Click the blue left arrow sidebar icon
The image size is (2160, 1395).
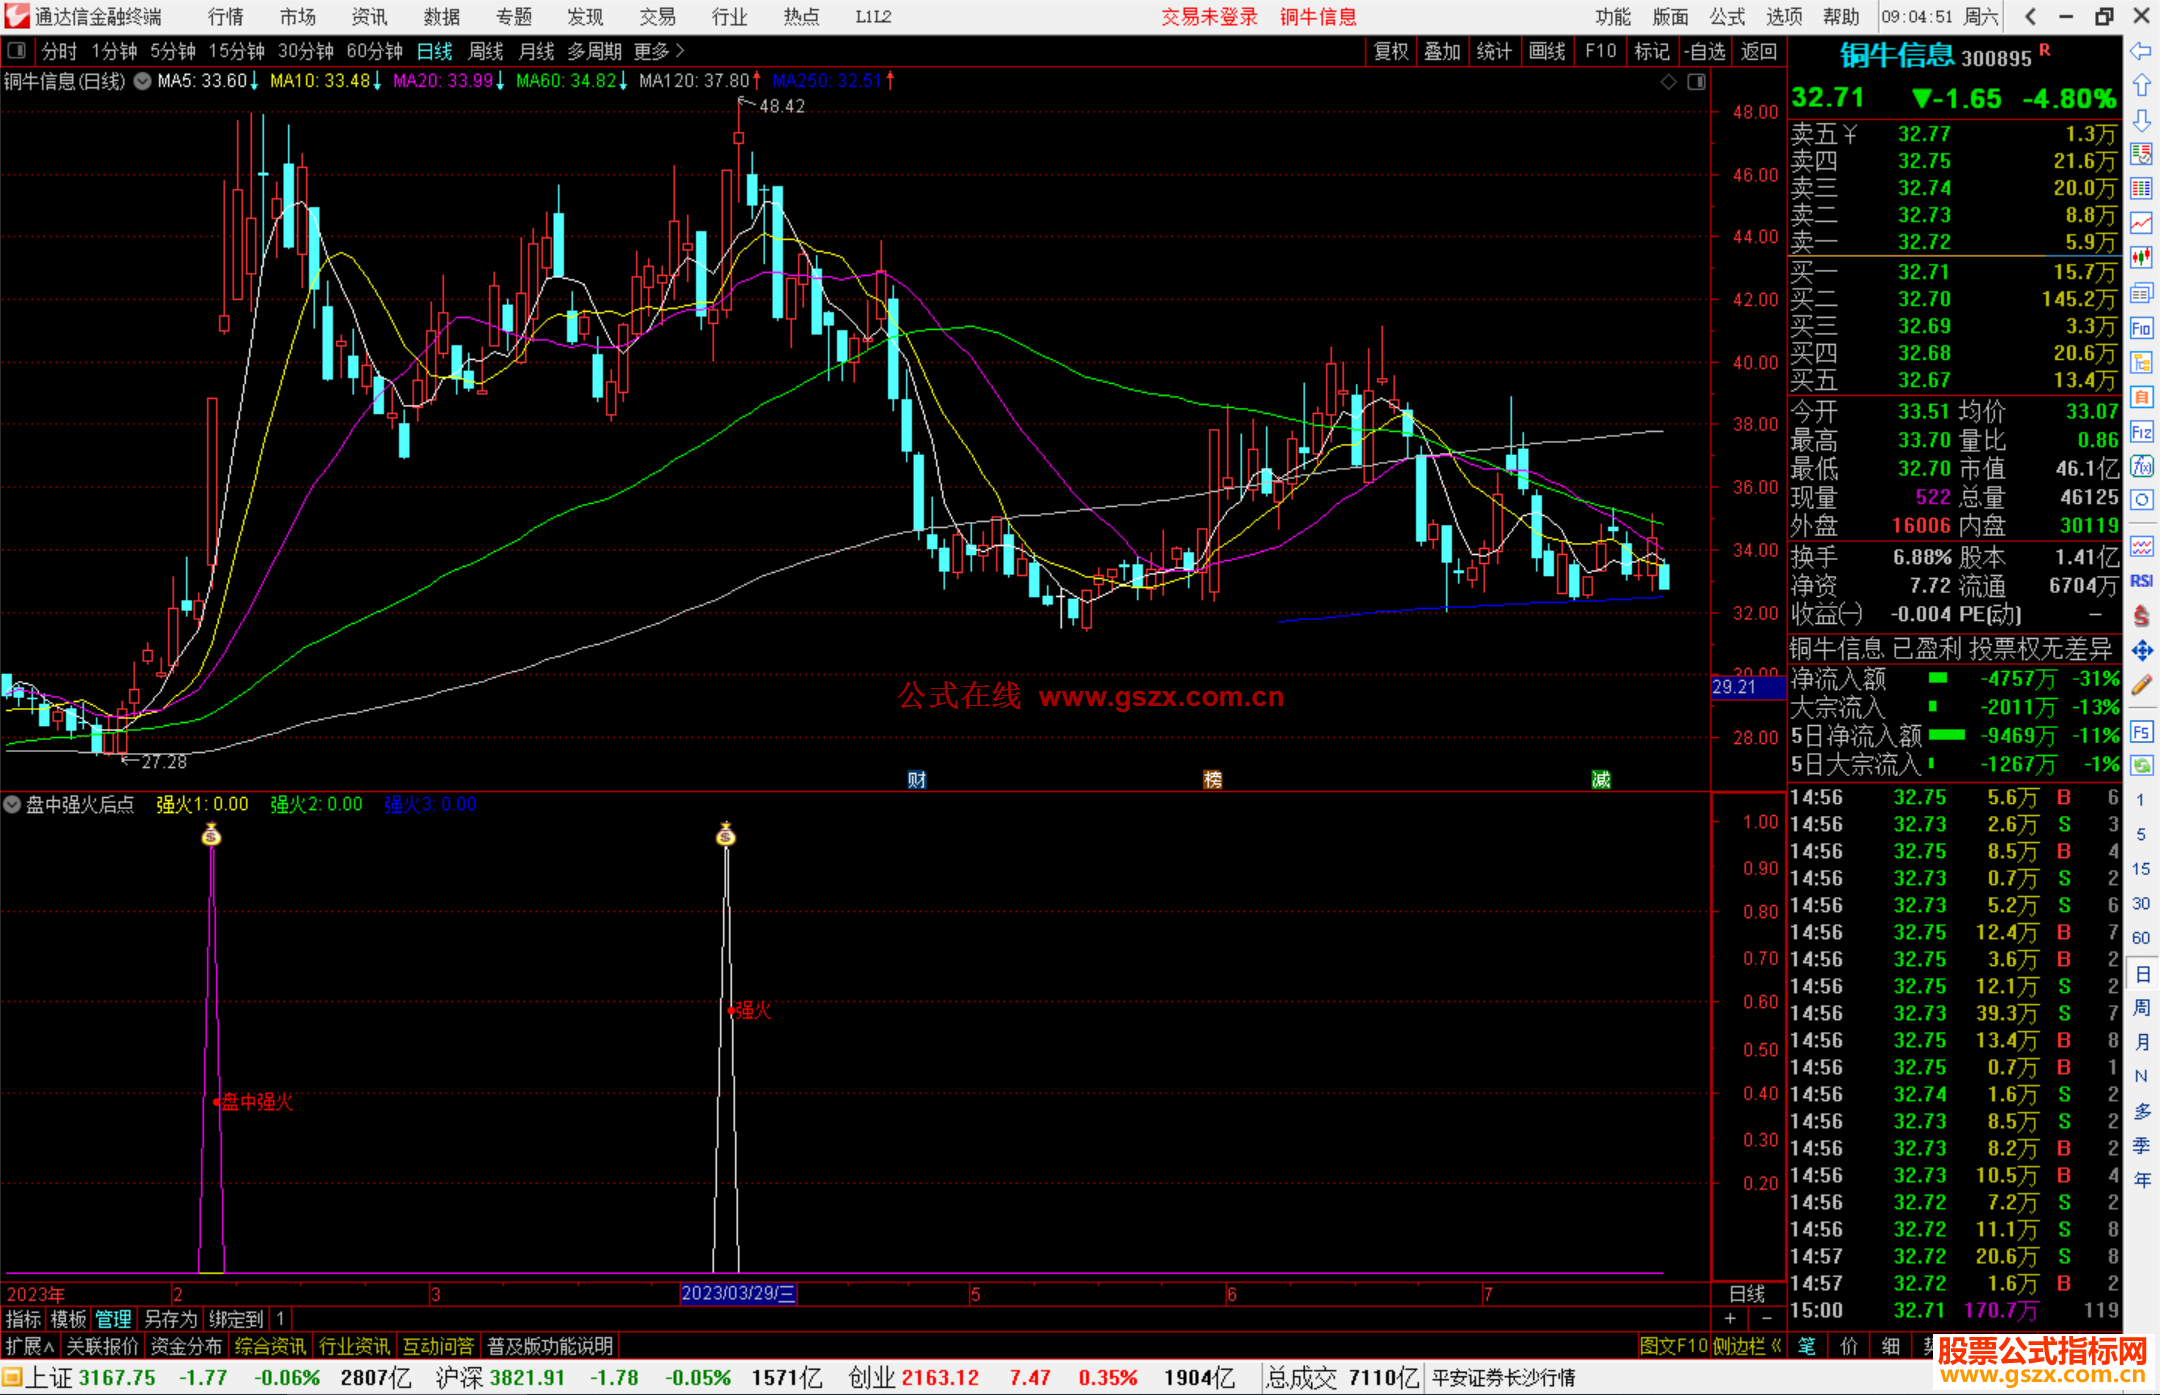2141,51
